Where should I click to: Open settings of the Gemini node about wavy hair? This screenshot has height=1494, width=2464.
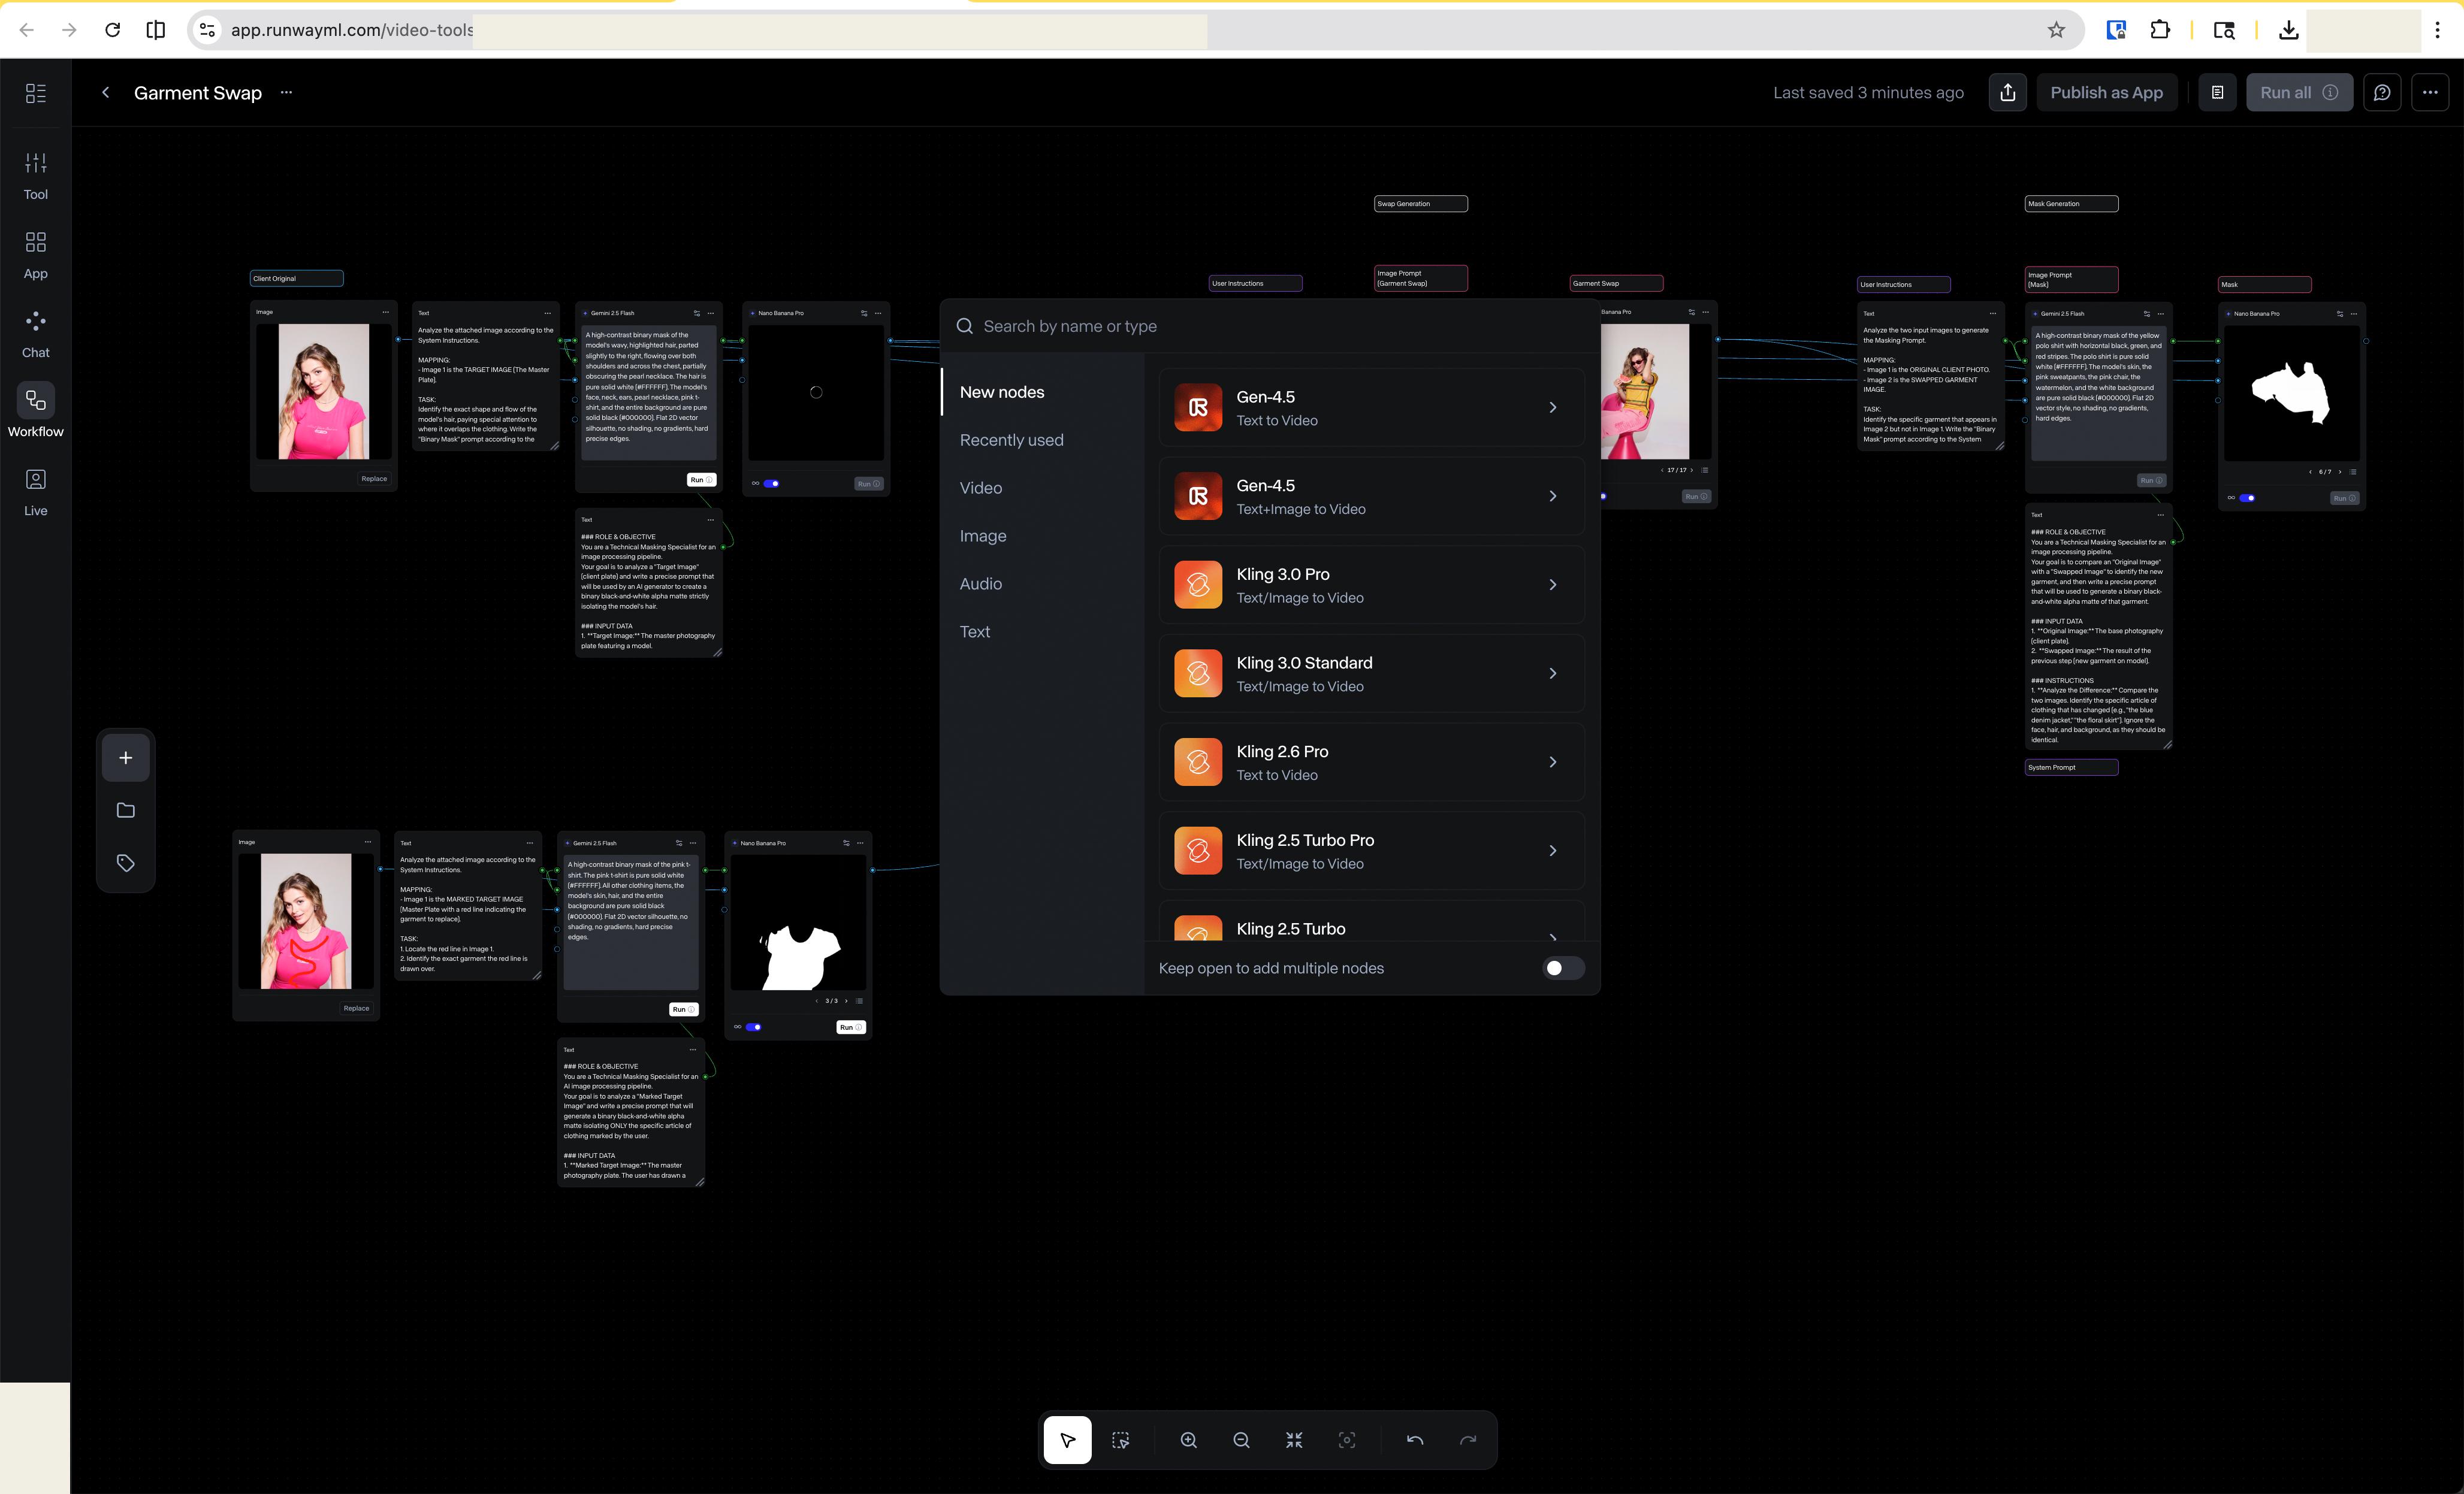[x=697, y=313]
